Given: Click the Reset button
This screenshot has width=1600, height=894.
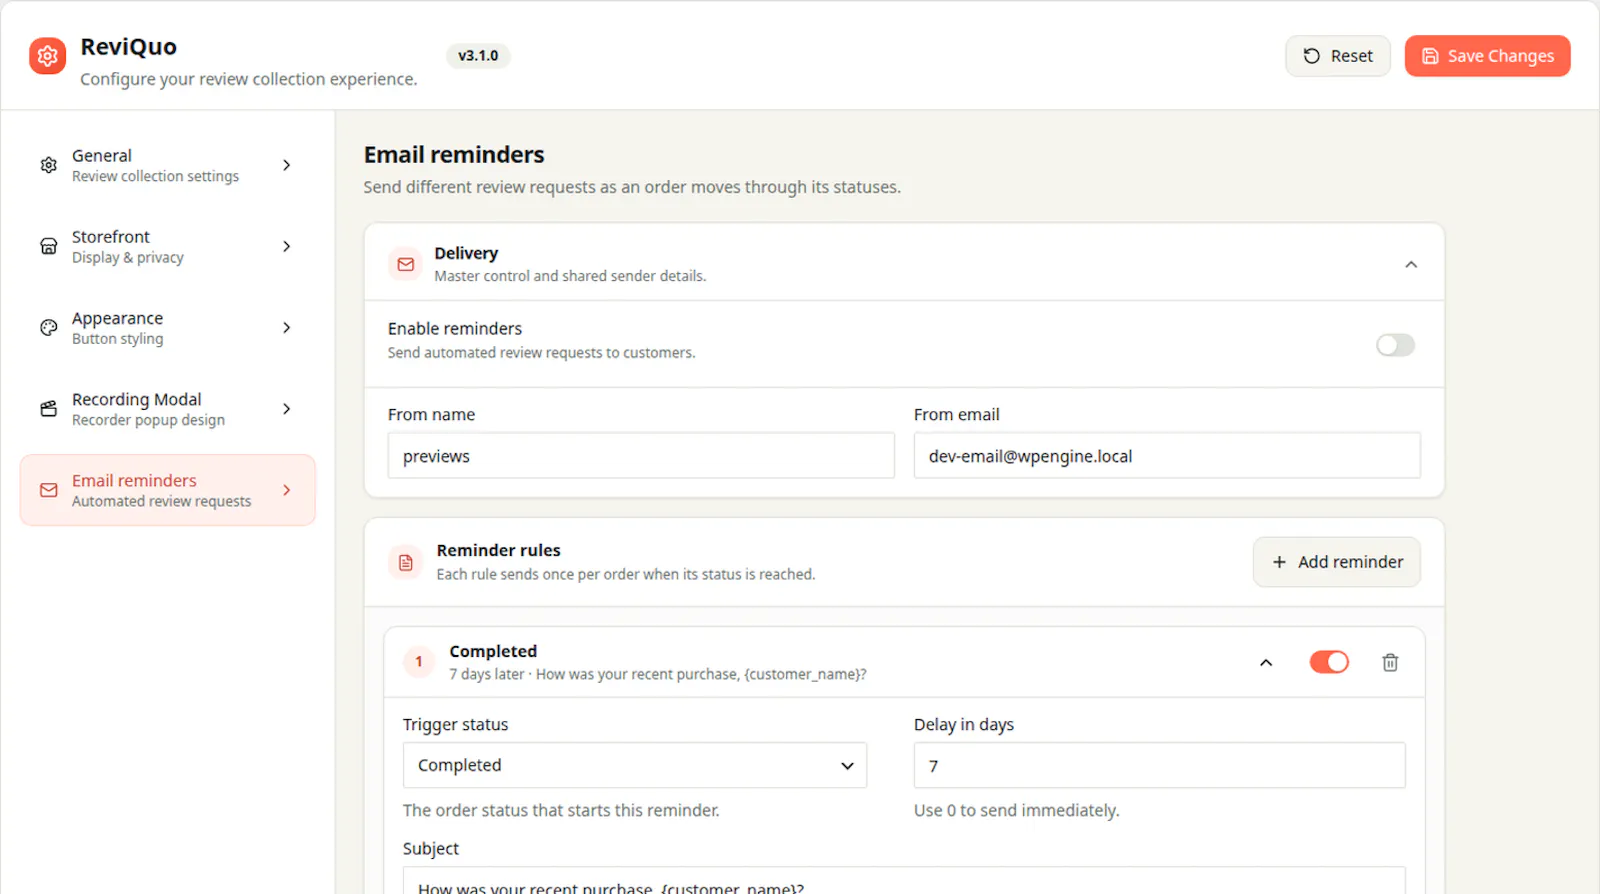Looking at the screenshot, I should 1337,56.
